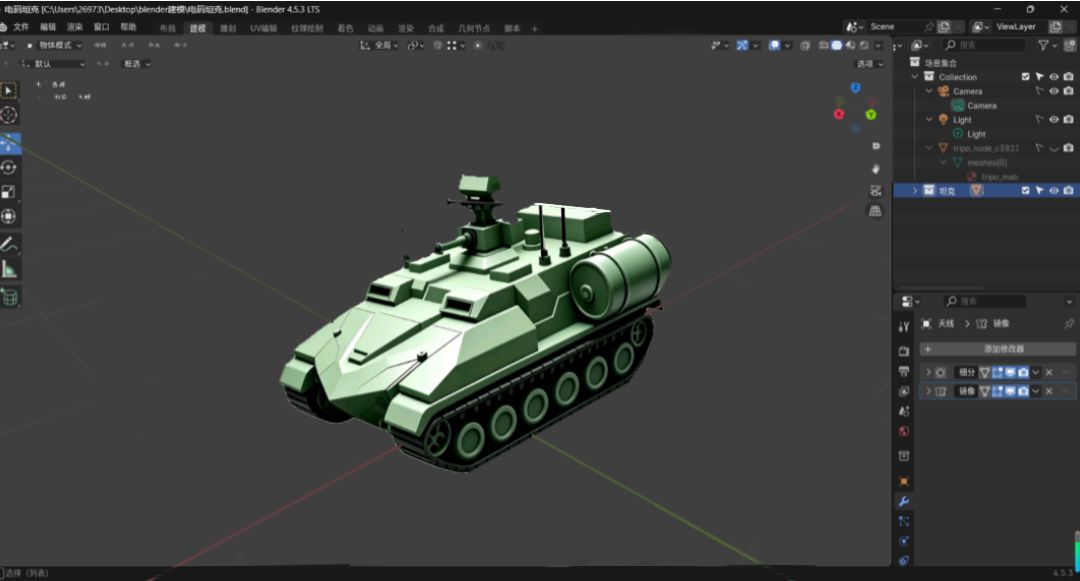
Task: Open the 框选 select mode dropdown
Action: (137, 64)
